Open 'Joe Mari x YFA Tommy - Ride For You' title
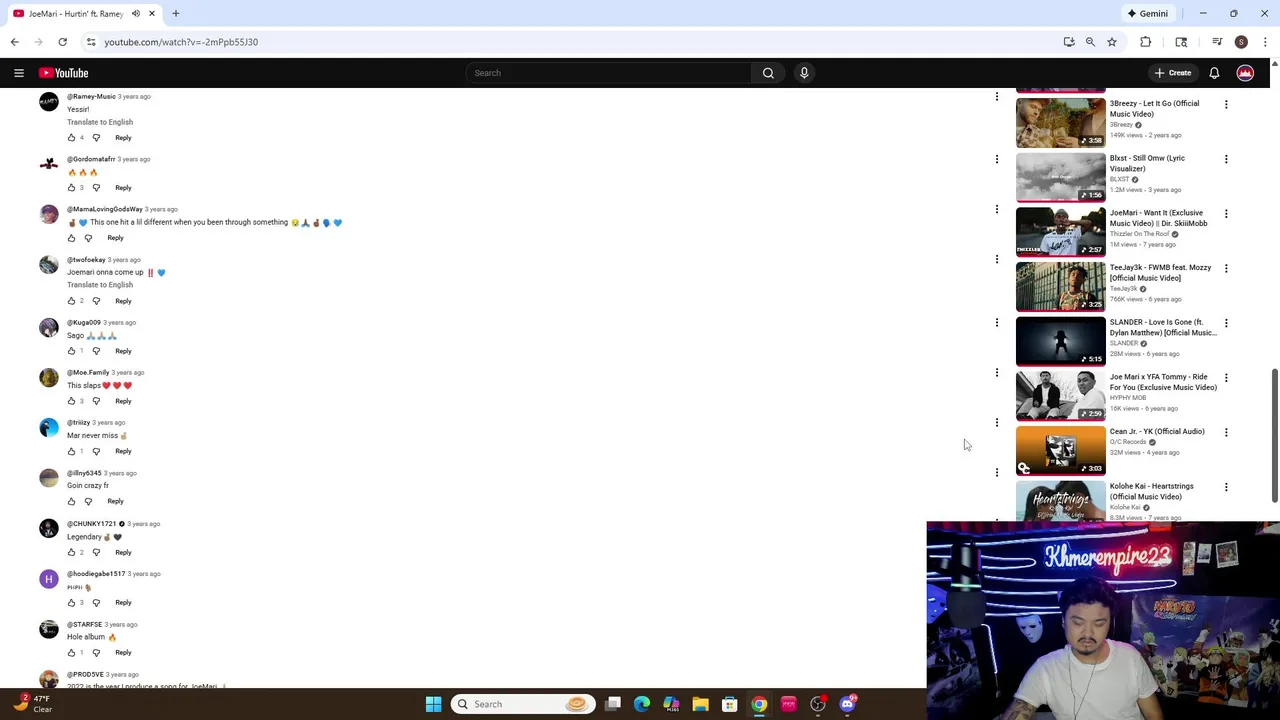 (1163, 382)
